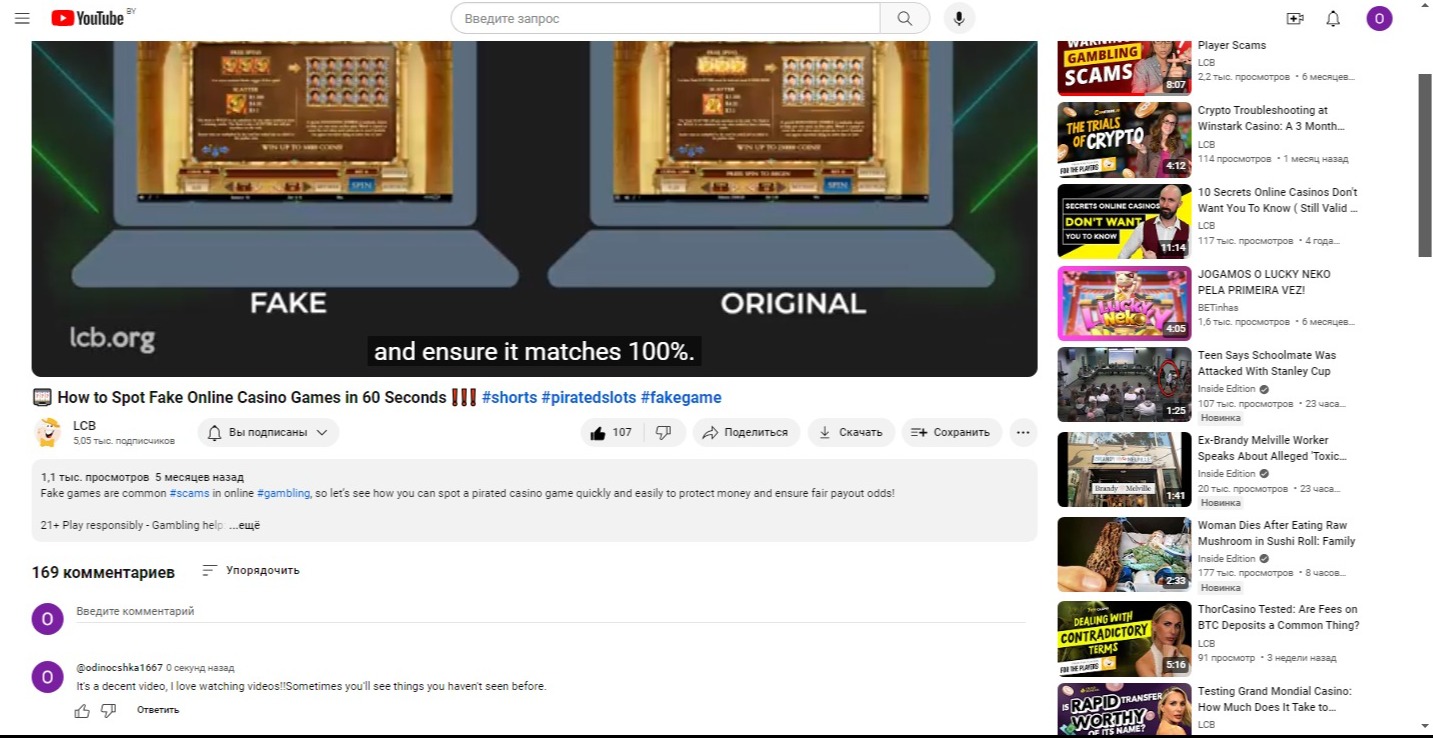Open #gambling hashtag in description
This screenshot has width=1433, height=738.
283,493
